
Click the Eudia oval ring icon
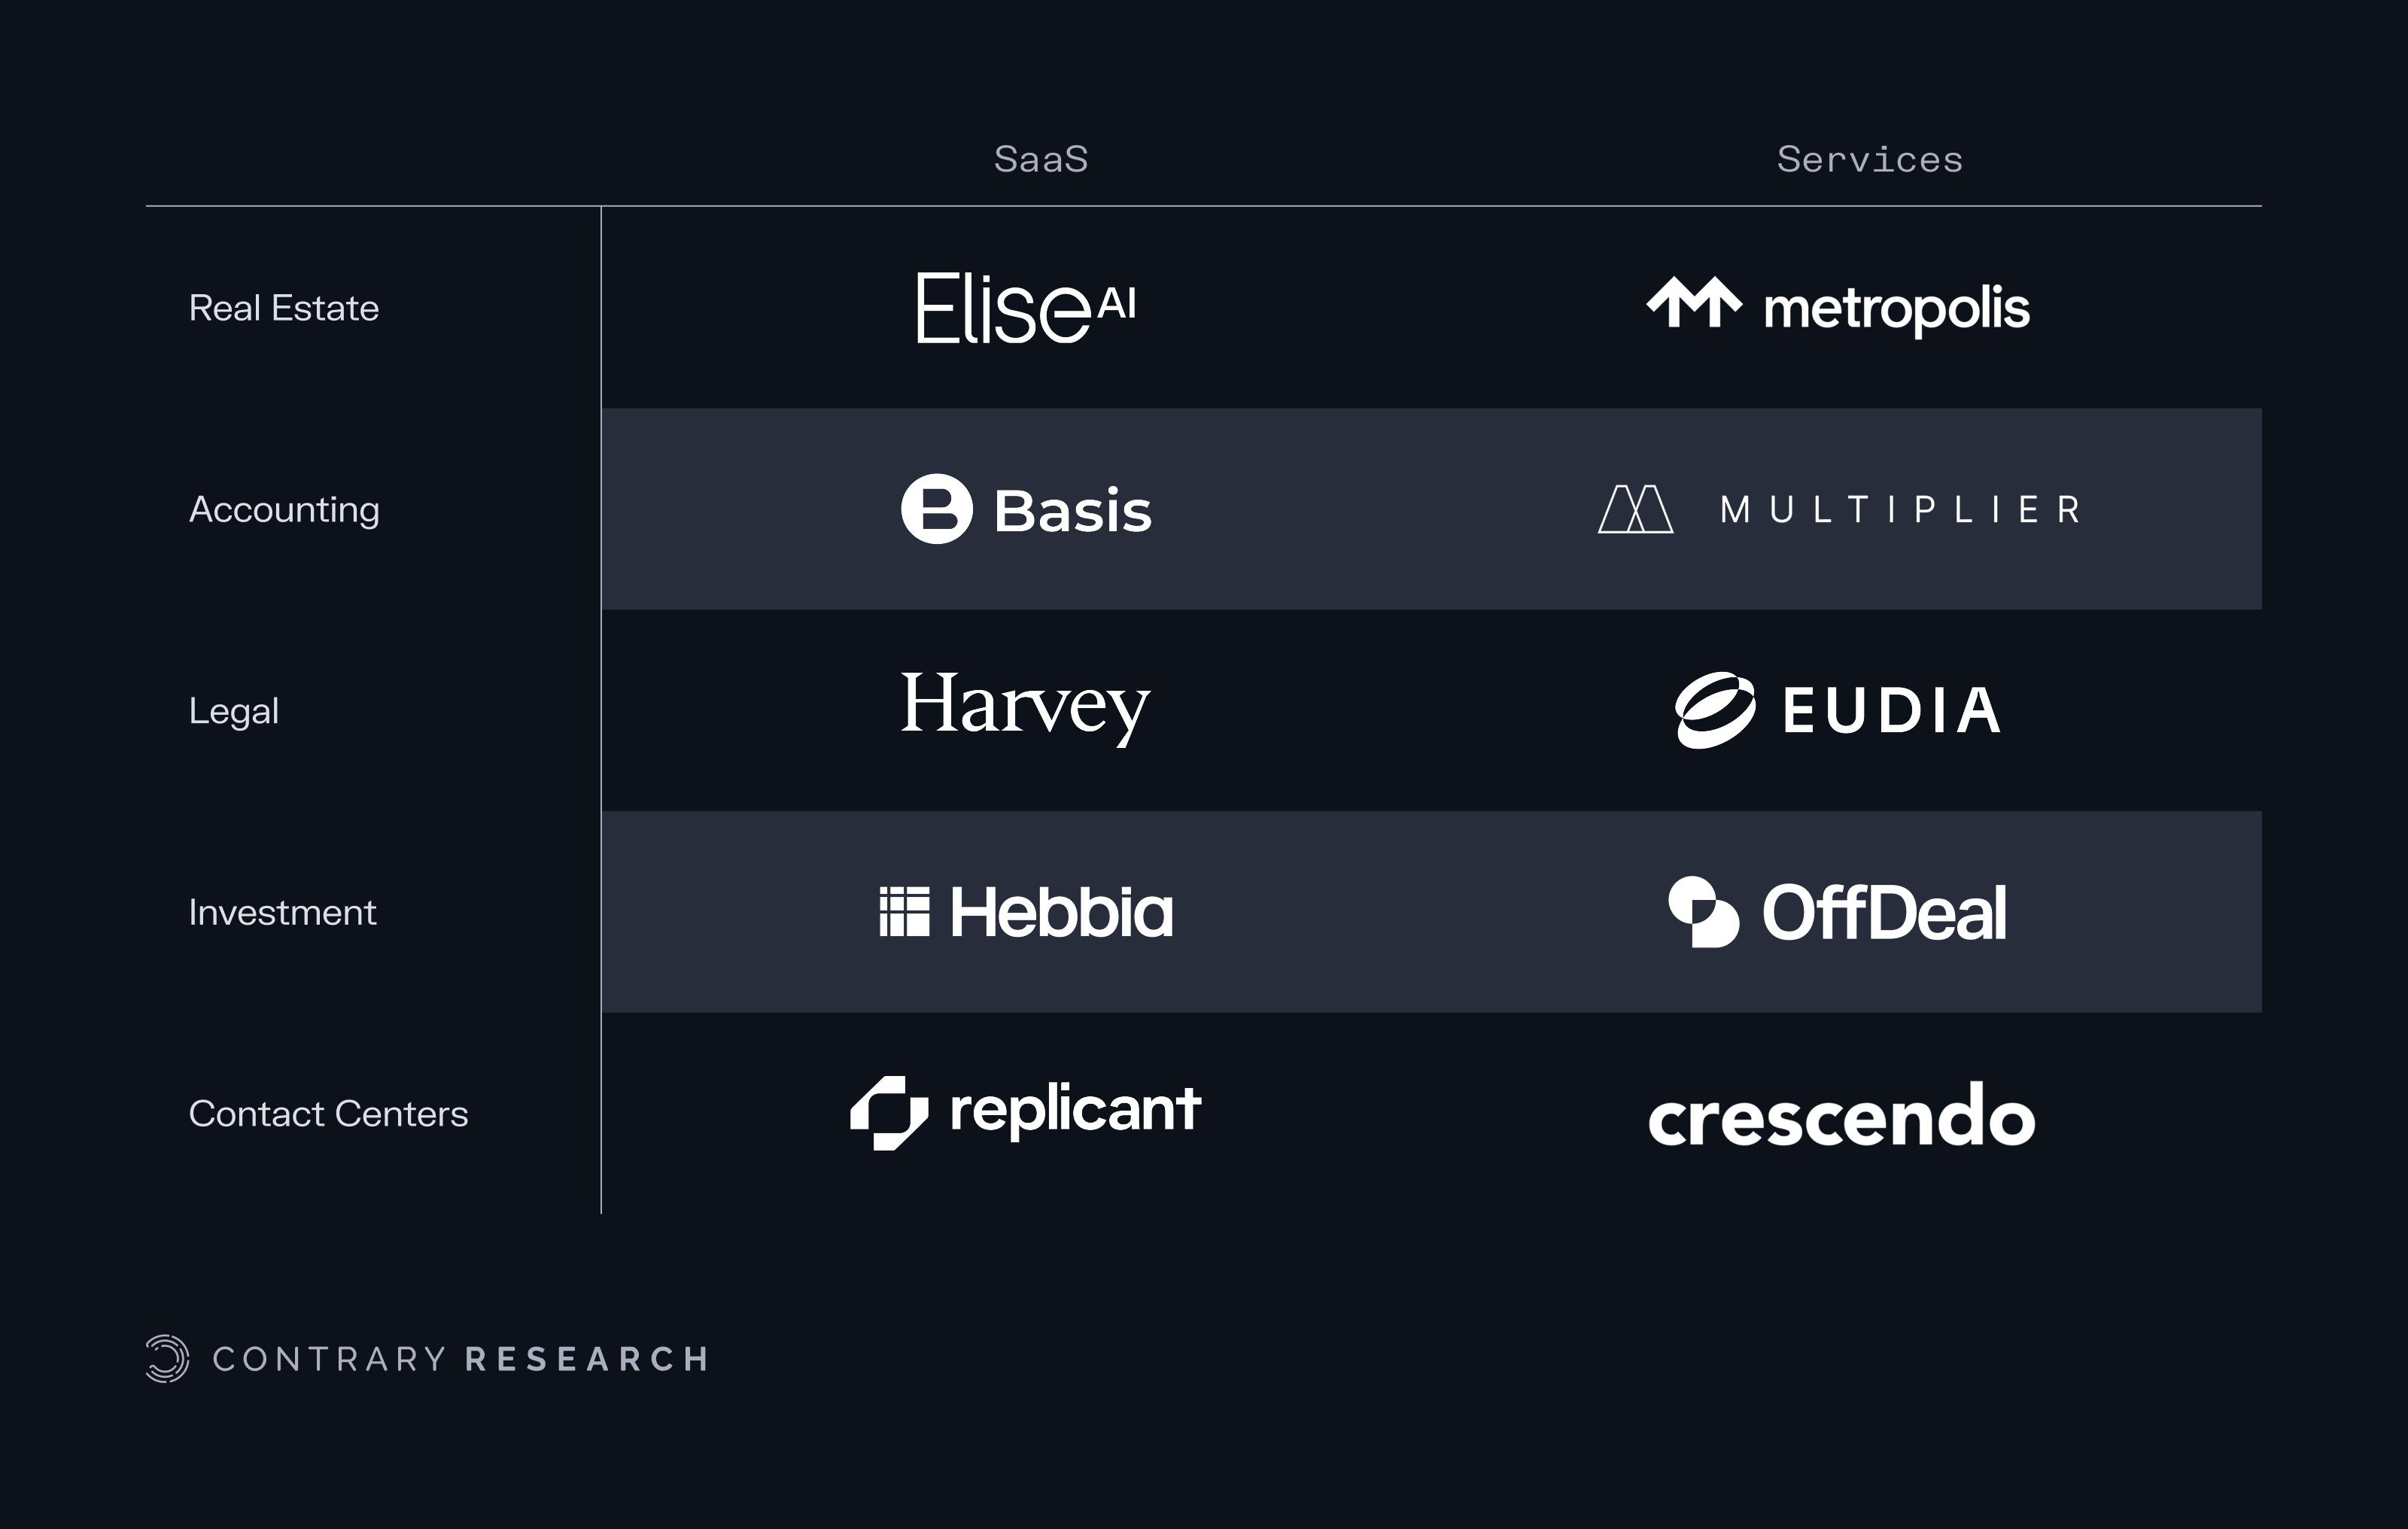1715,710
